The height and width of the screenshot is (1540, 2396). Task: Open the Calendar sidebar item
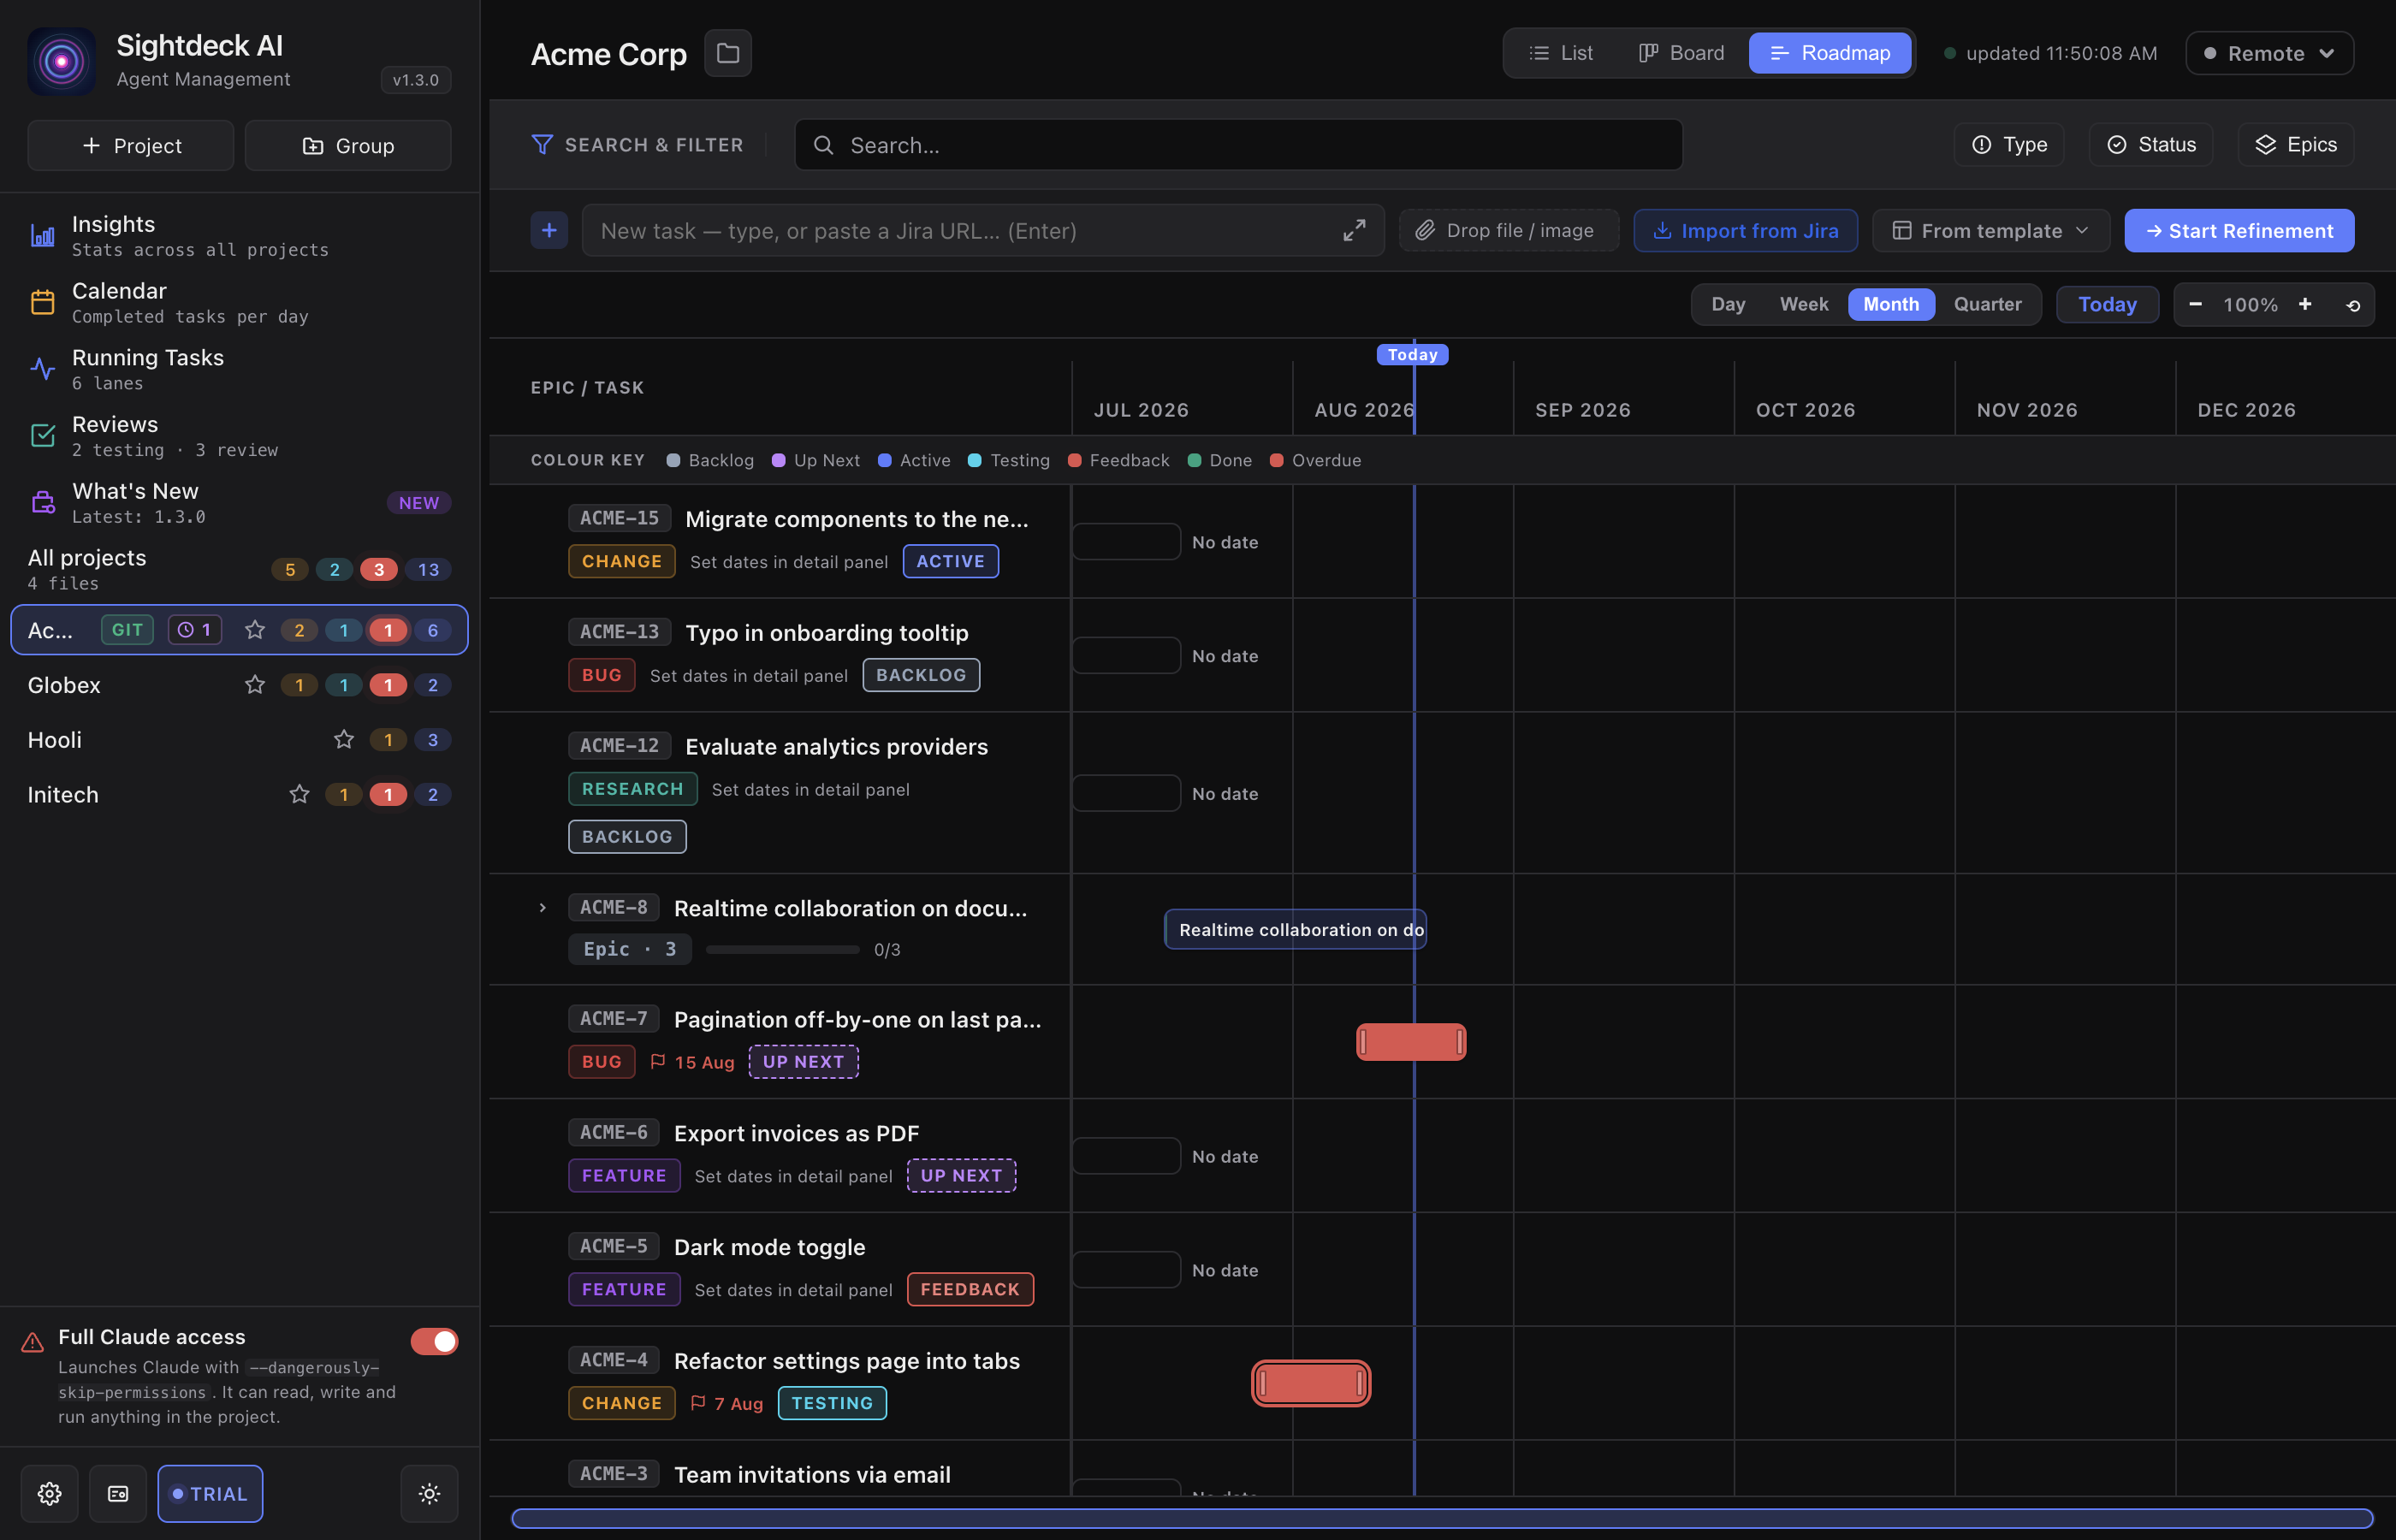(240, 302)
